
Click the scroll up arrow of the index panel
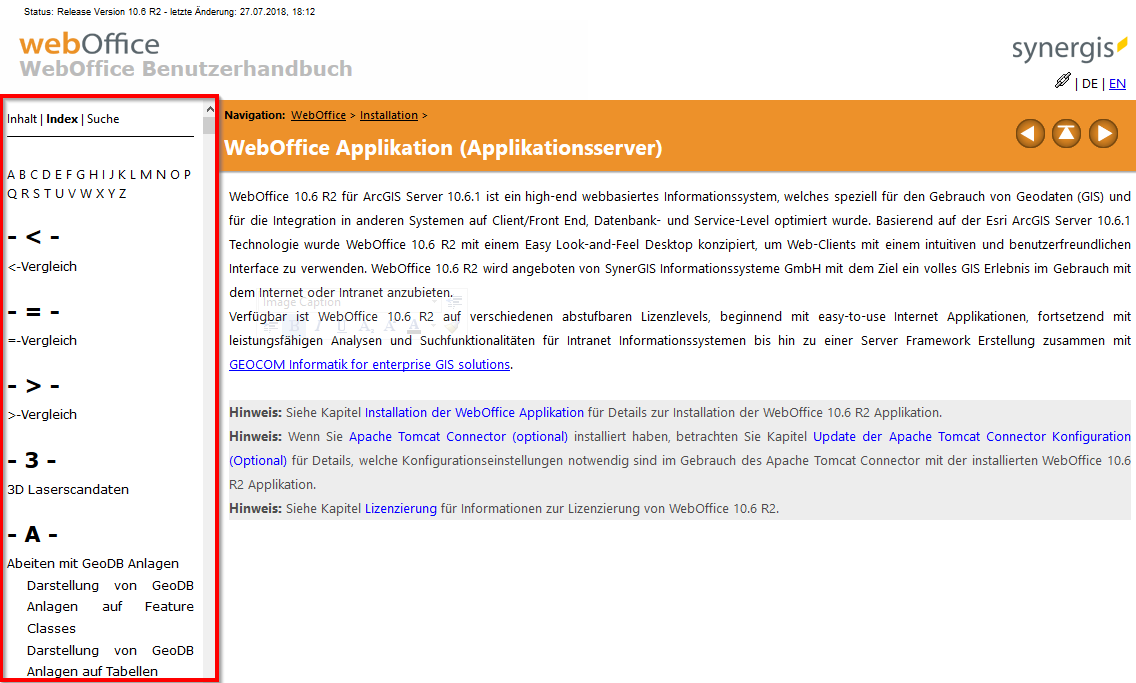[x=209, y=109]
